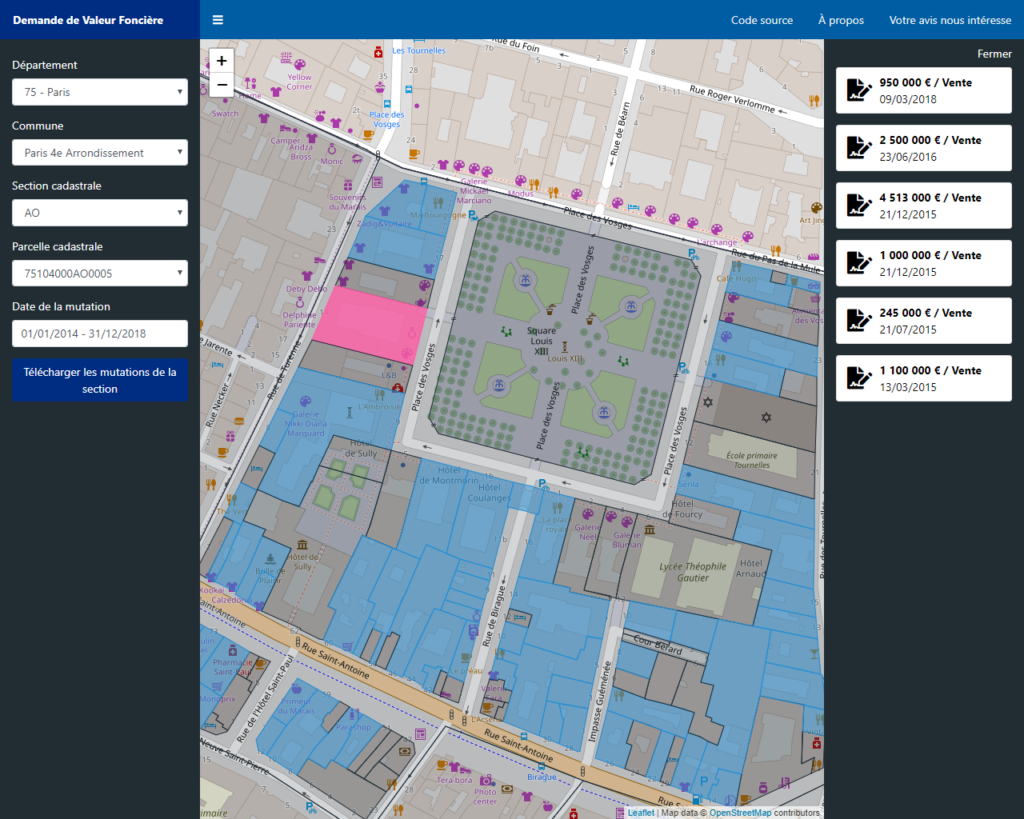Open Votre avis nous intéresse link
The height and width of the screenshot is (819, 1024).
tap(949, 20)
